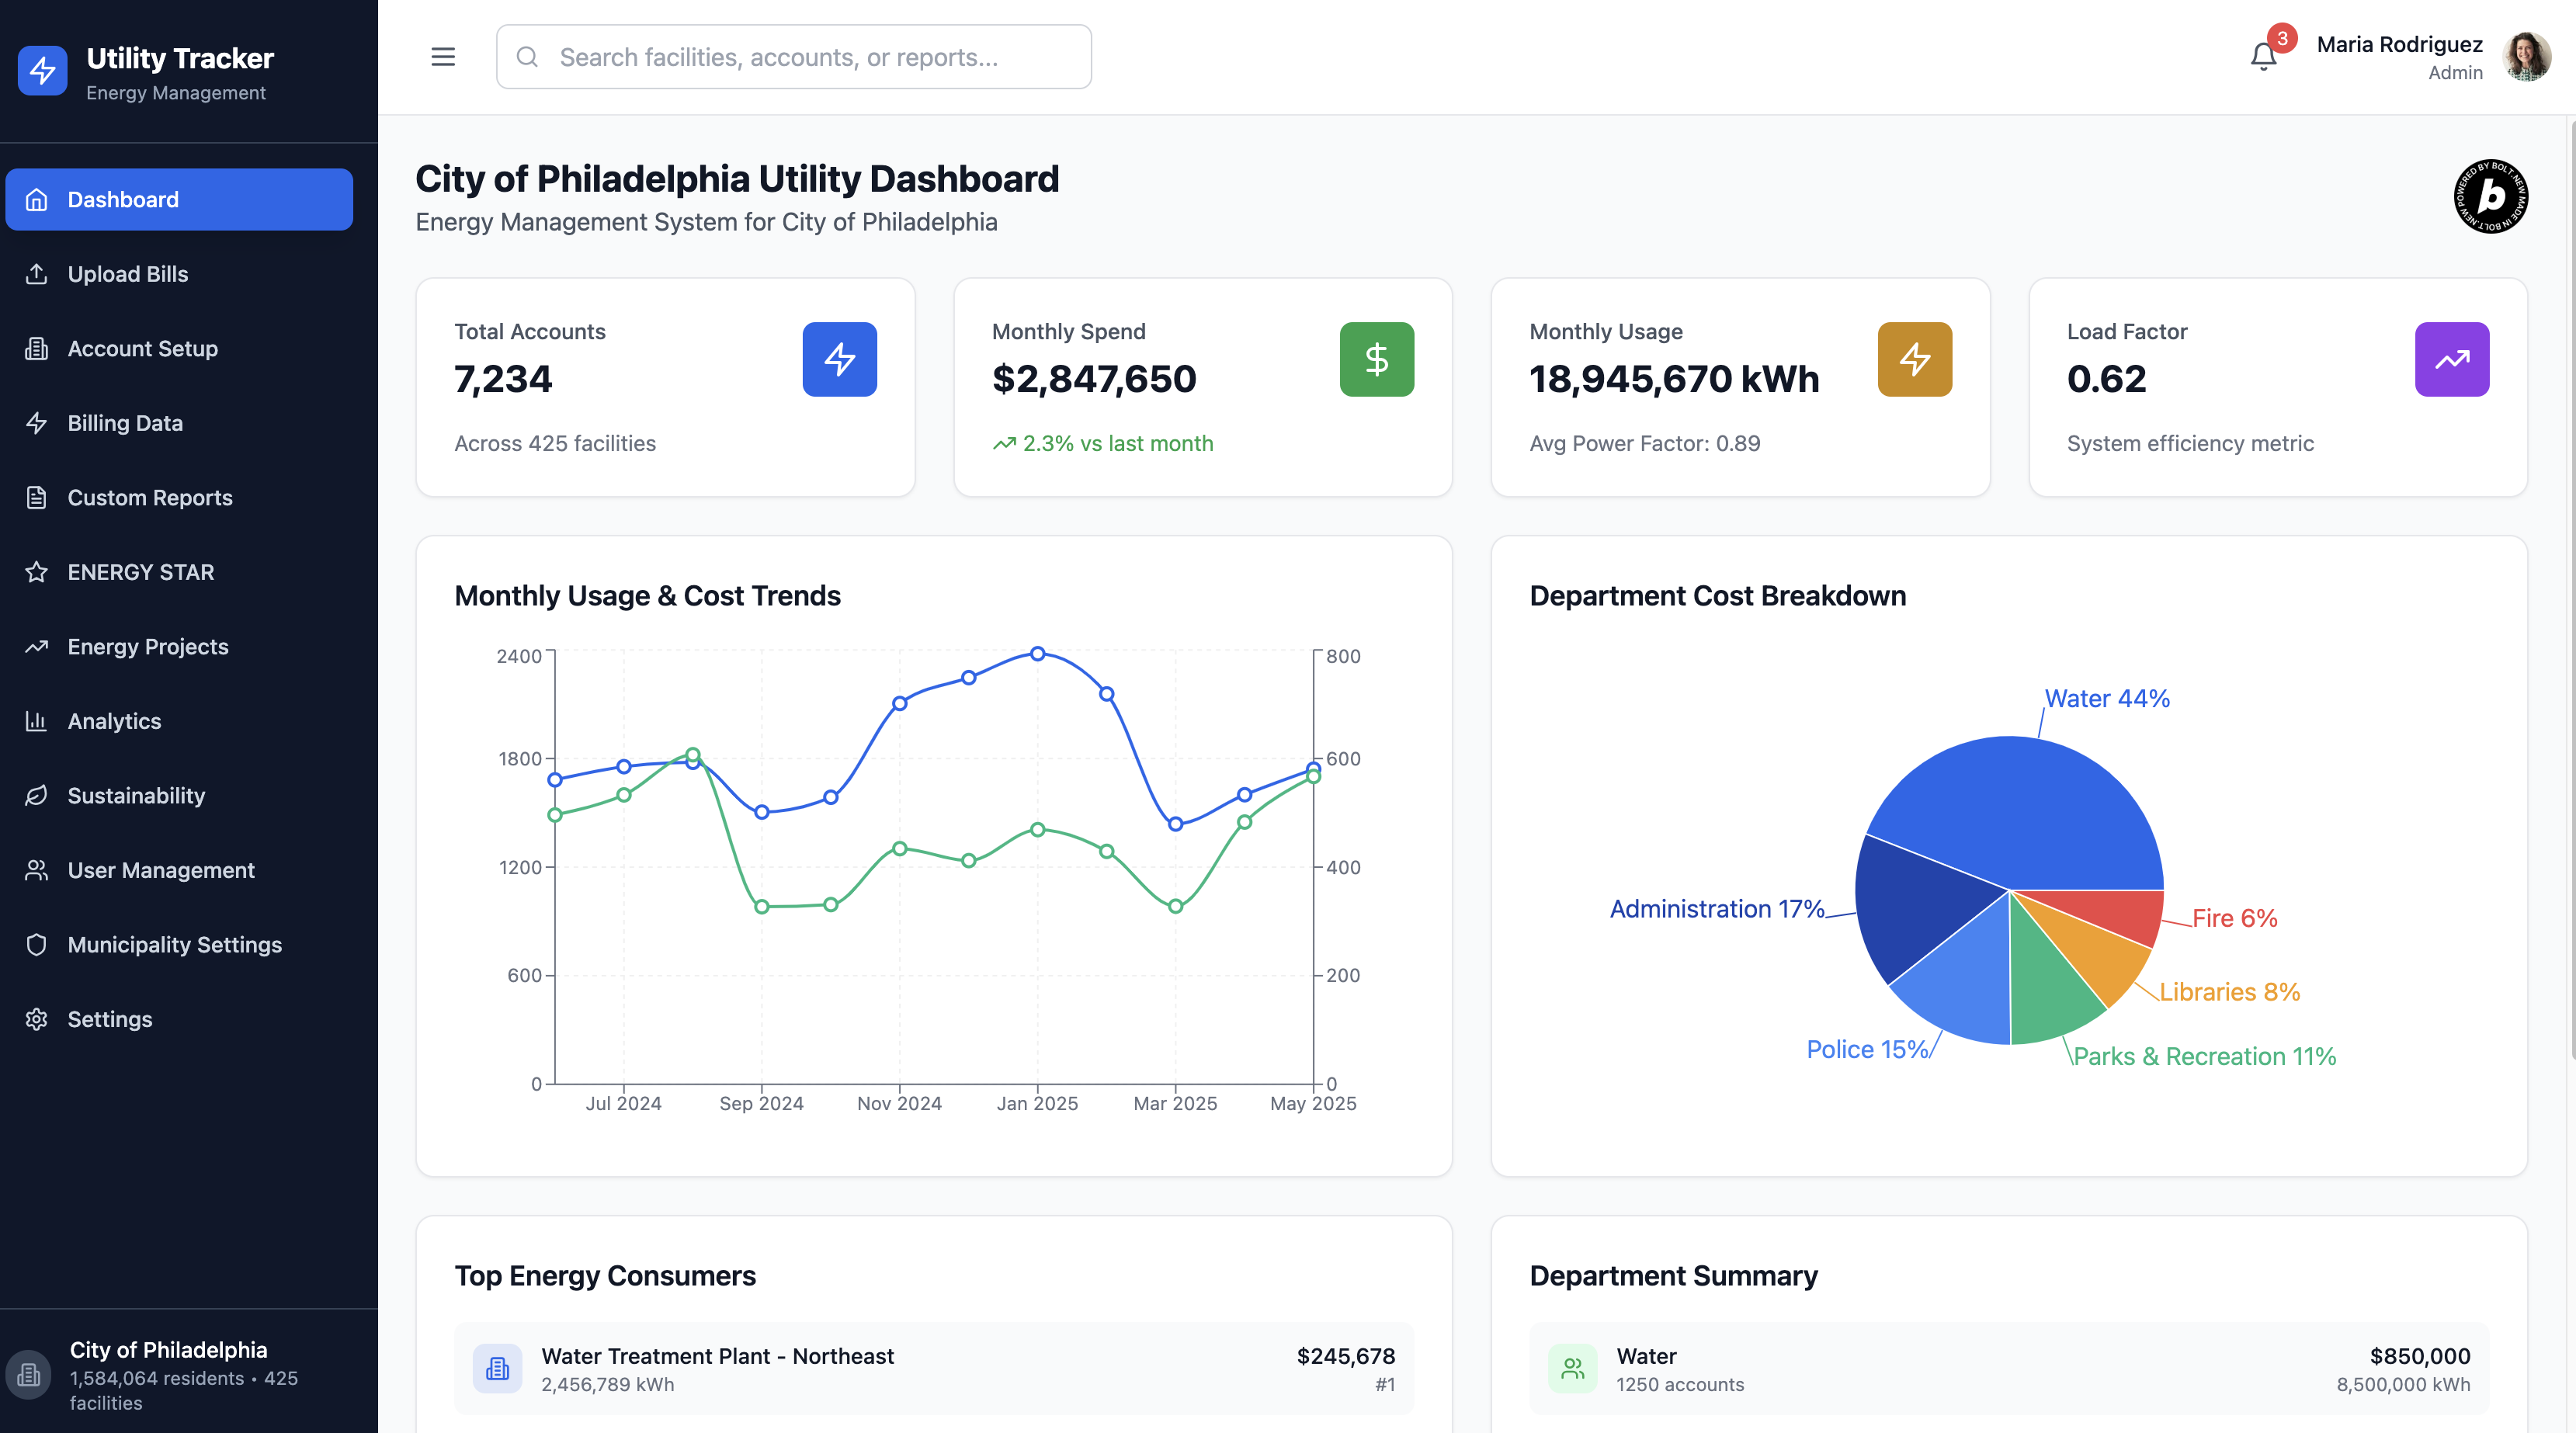Viewport: 2576px width, 1433px height.
Task: Open the Analytics page
Action: pos(114,721)
